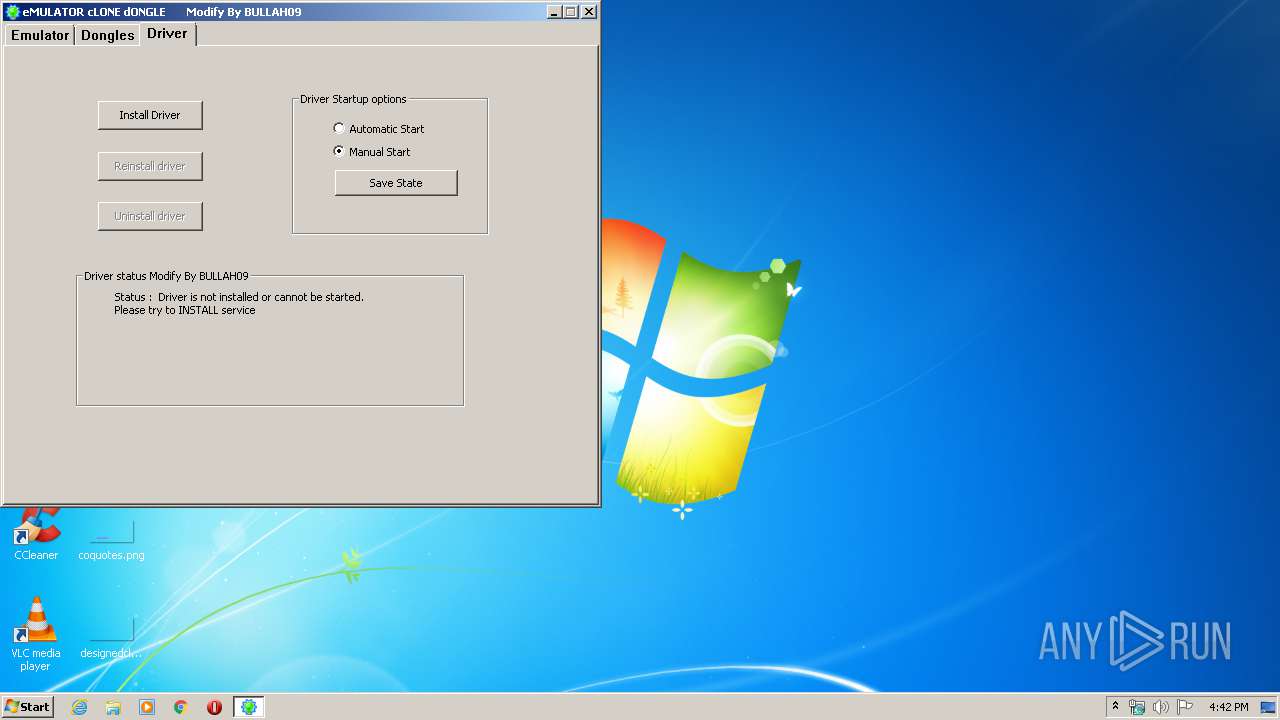Screen dimensions: 1280x720
Task: Click the disabled Uninstall driver button
Action: coord(150,216)
